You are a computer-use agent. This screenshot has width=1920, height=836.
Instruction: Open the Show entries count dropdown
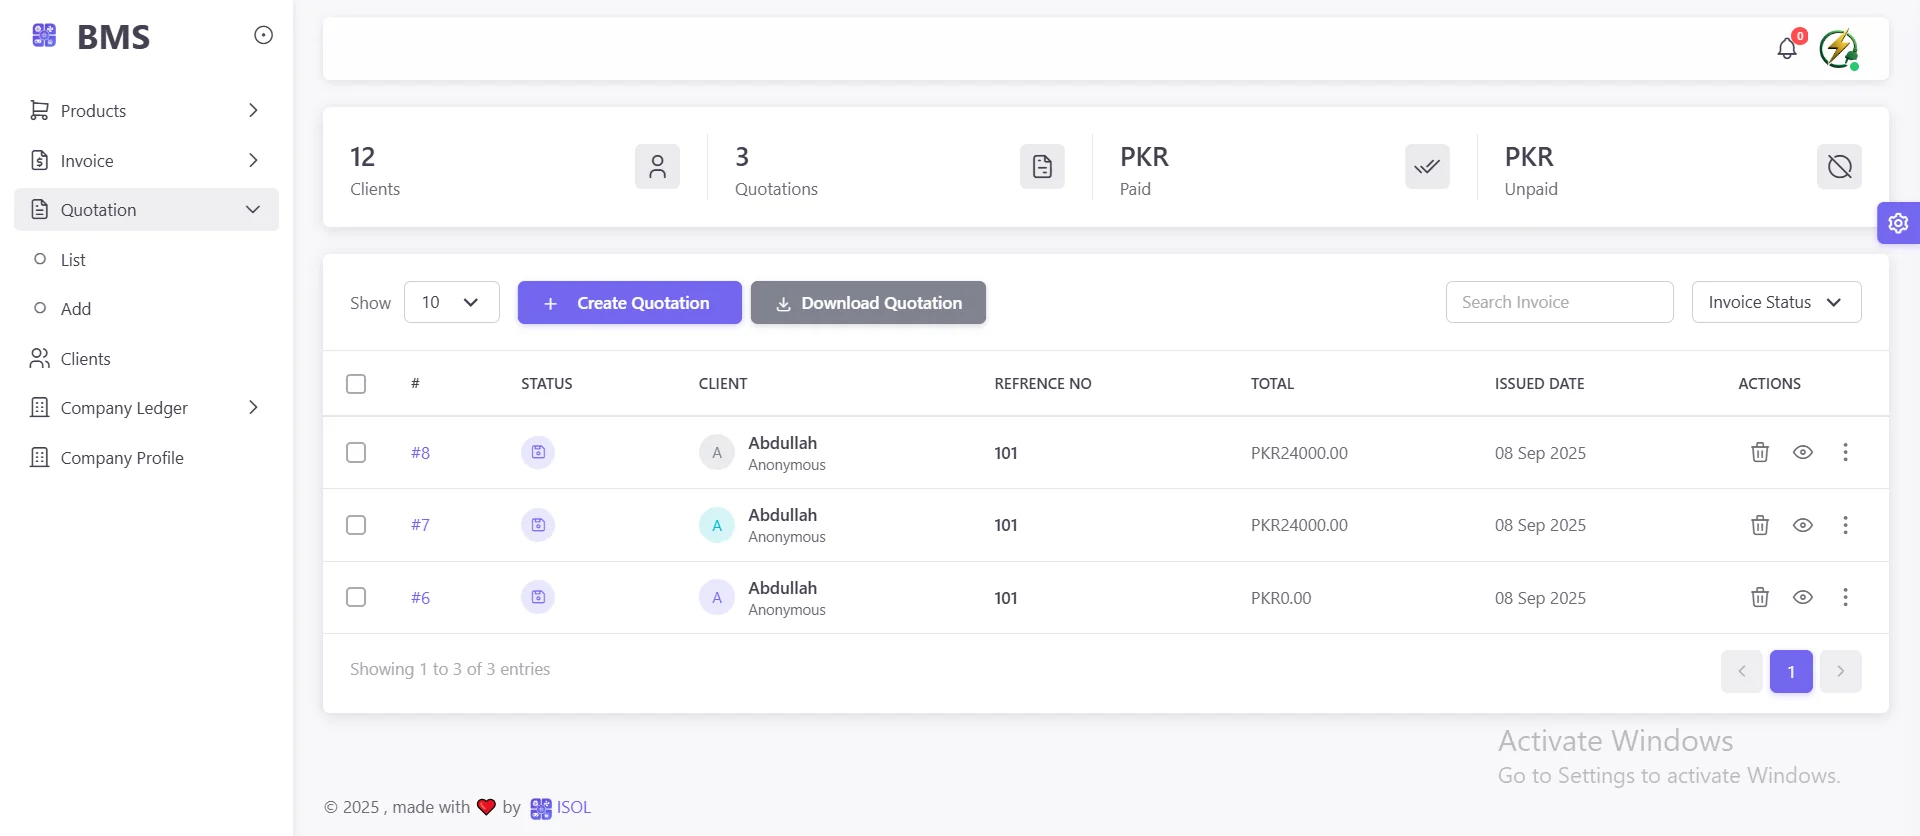click(x=451, y=302)
